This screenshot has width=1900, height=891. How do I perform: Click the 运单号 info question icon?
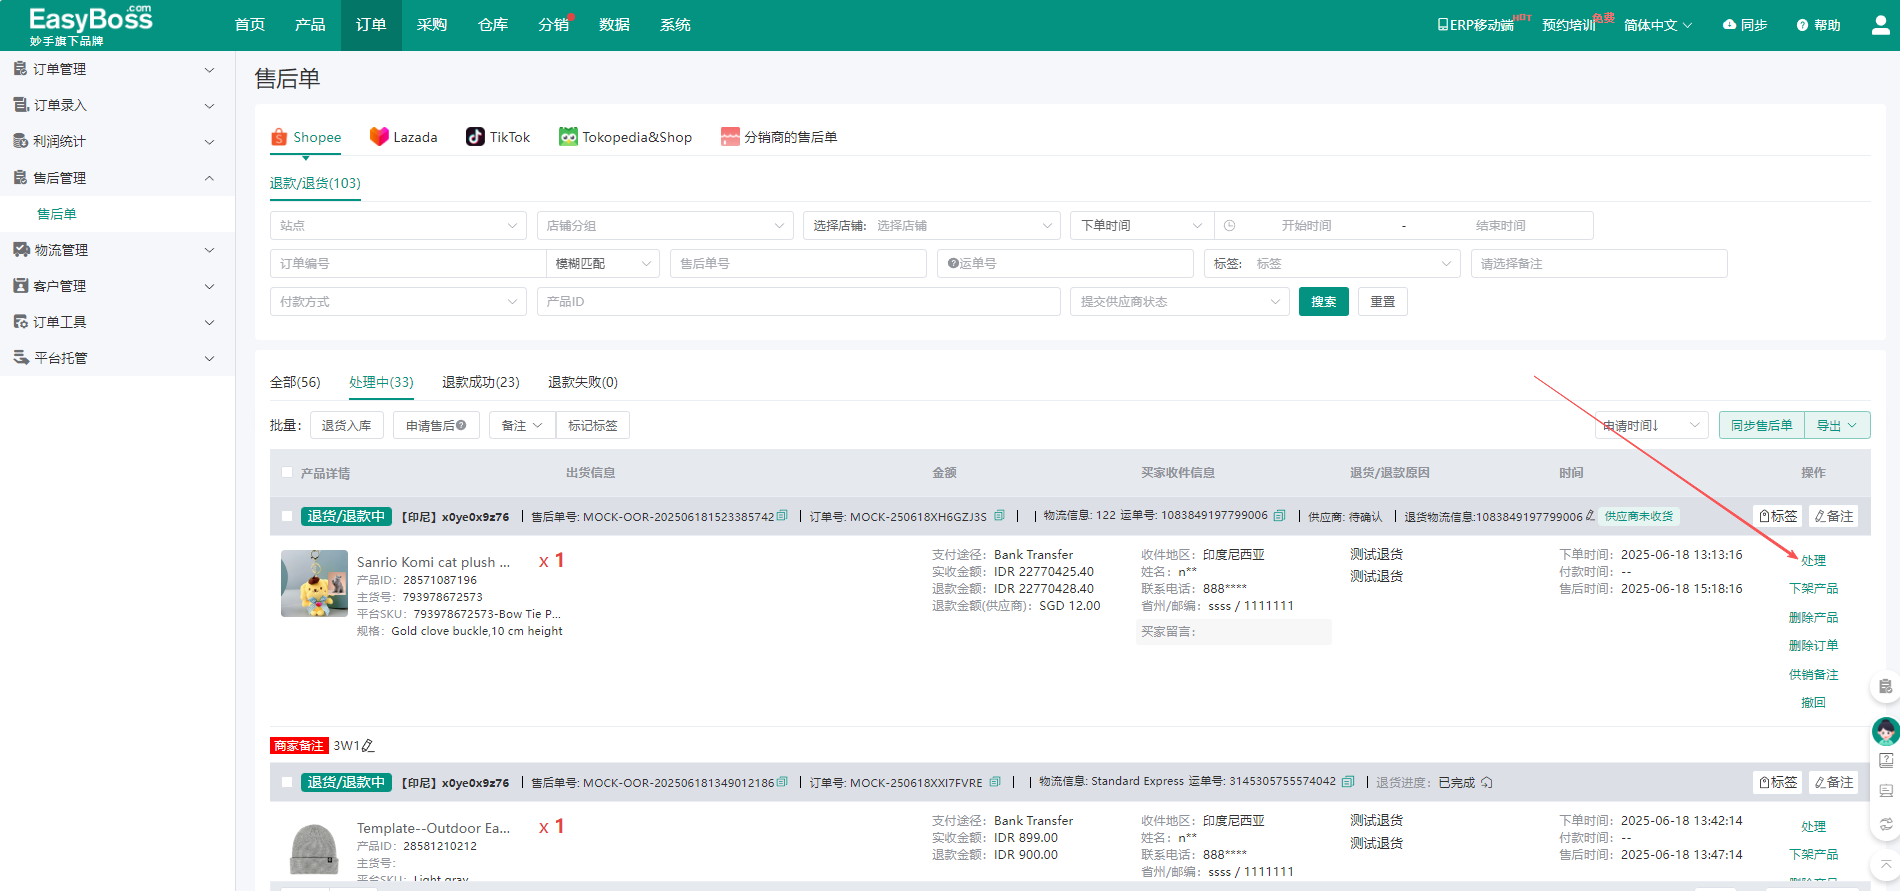coord(953,264)
